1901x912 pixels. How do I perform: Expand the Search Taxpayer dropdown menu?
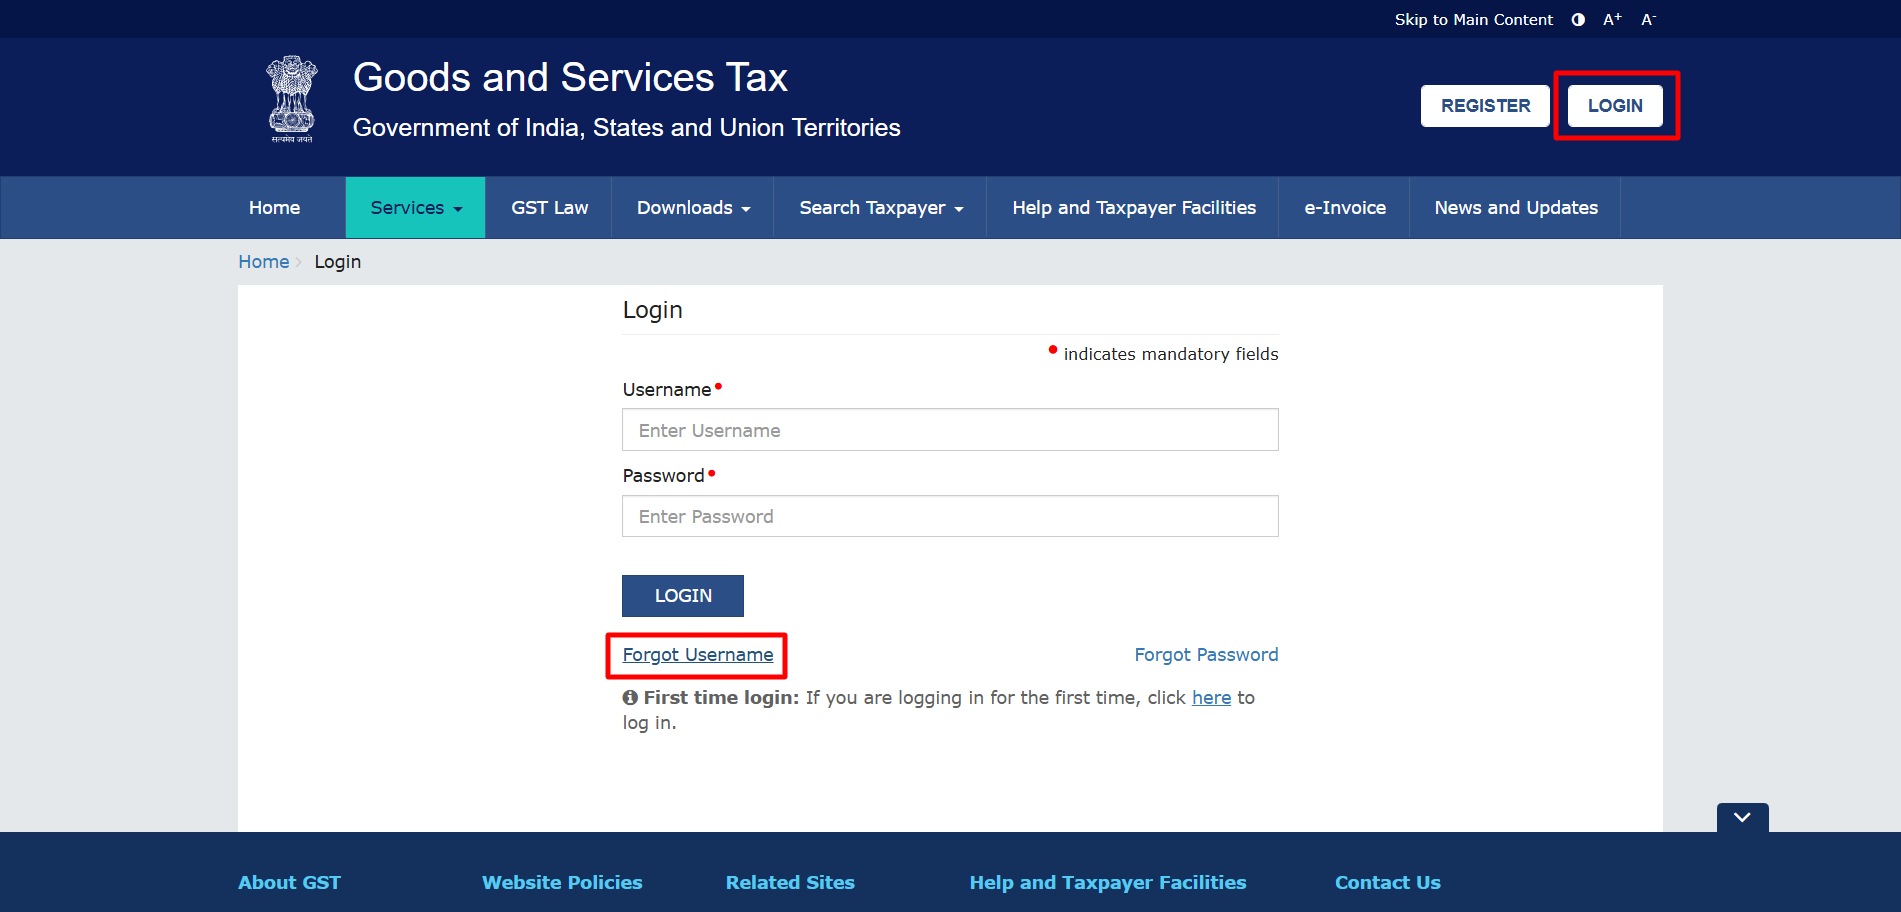click(881, 208)
